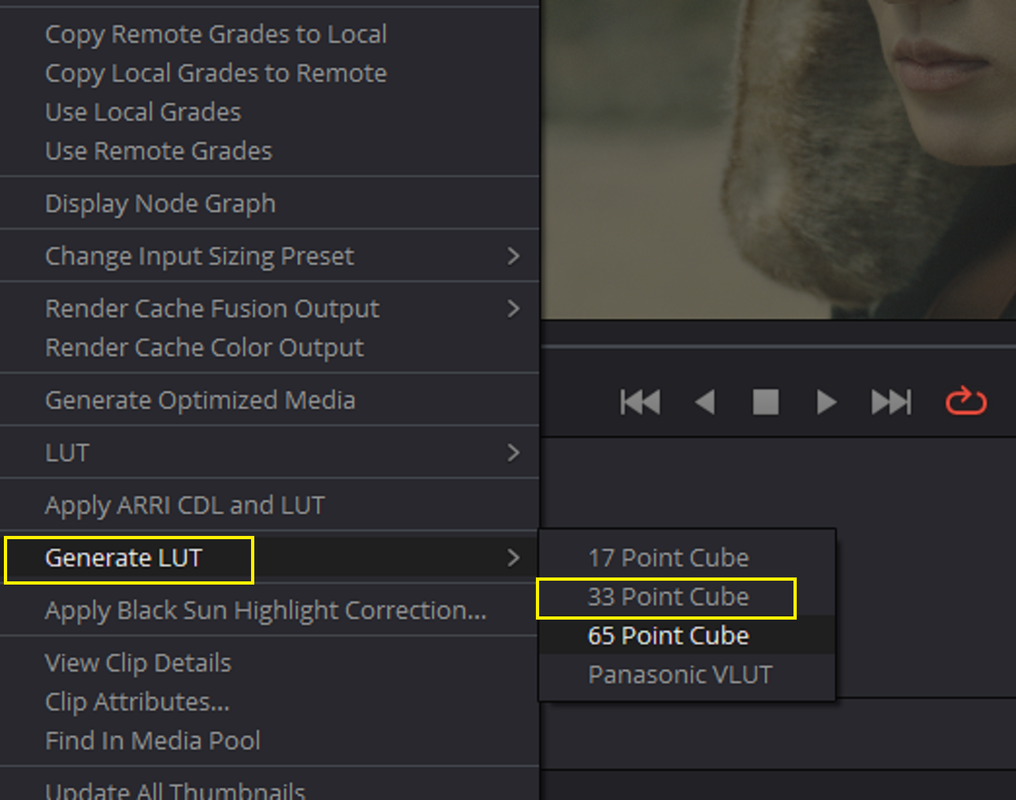Open Apply Black Sun Highlight Correction
The width and height of the screenshot is (1016, 800).
point(266,610)
